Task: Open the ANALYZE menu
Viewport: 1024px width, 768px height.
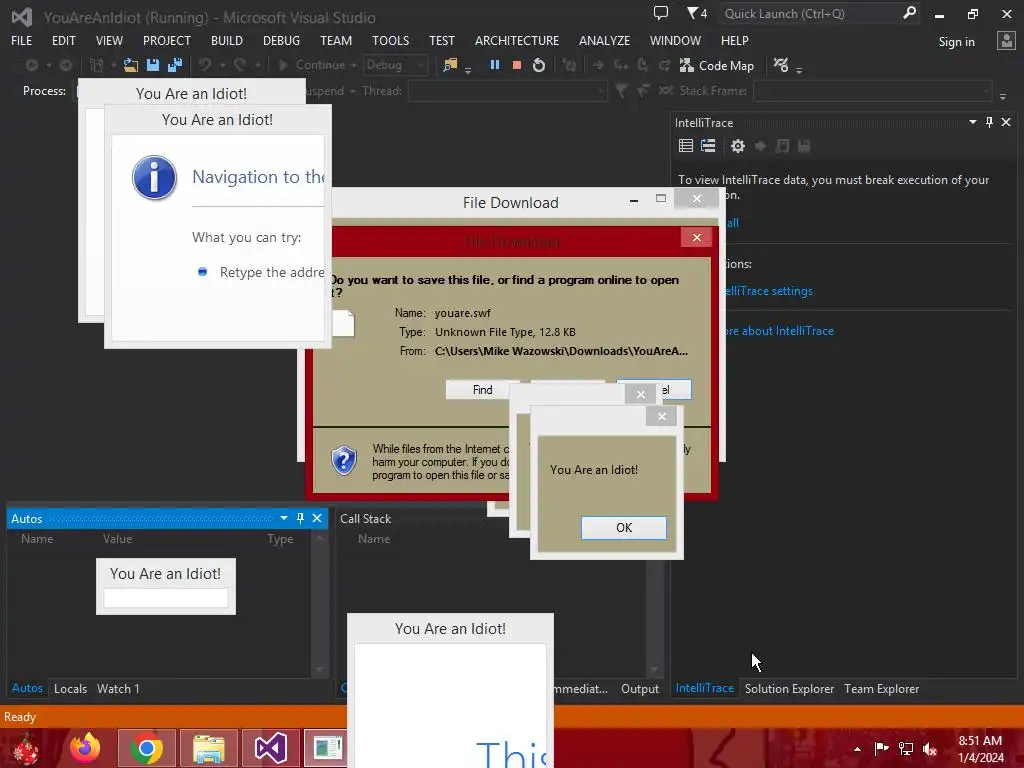Action: pos(604,40)
